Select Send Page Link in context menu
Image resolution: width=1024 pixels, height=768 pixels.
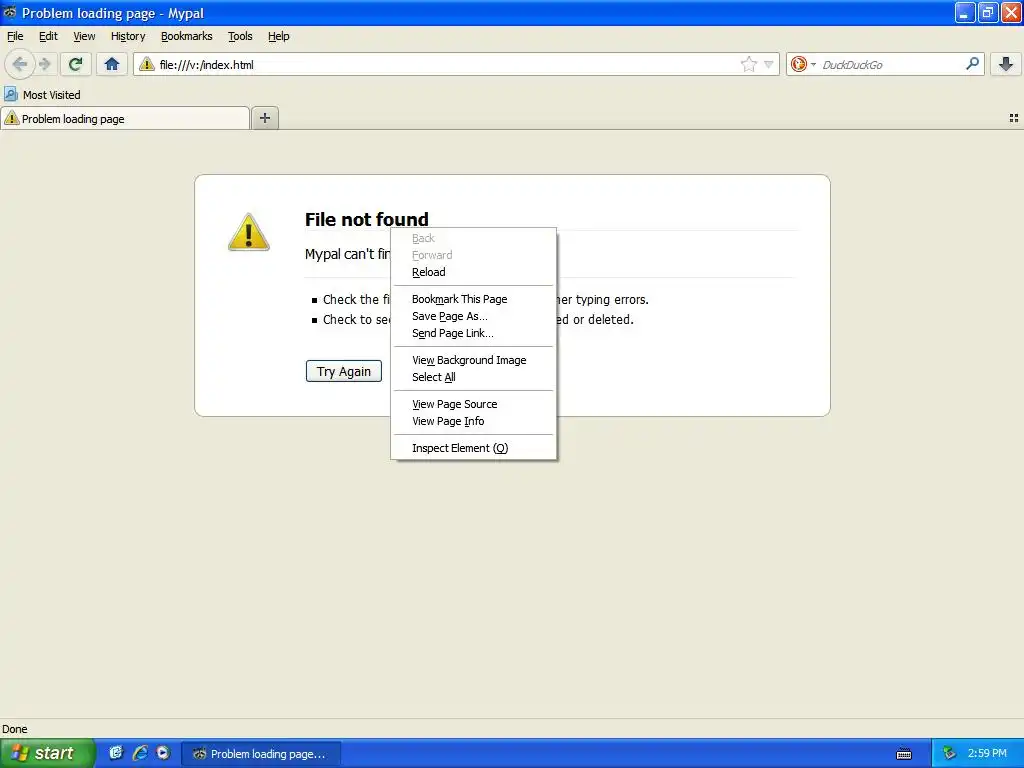(x=473, y=333)
